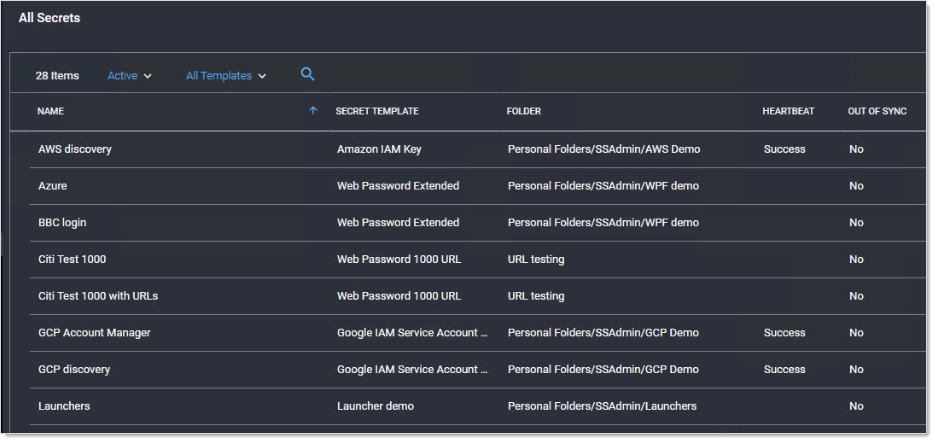Click the Out of Sync column header
The width and height of the screenshot is (935, 442).
pyautogui.click(x=876, y=112)
